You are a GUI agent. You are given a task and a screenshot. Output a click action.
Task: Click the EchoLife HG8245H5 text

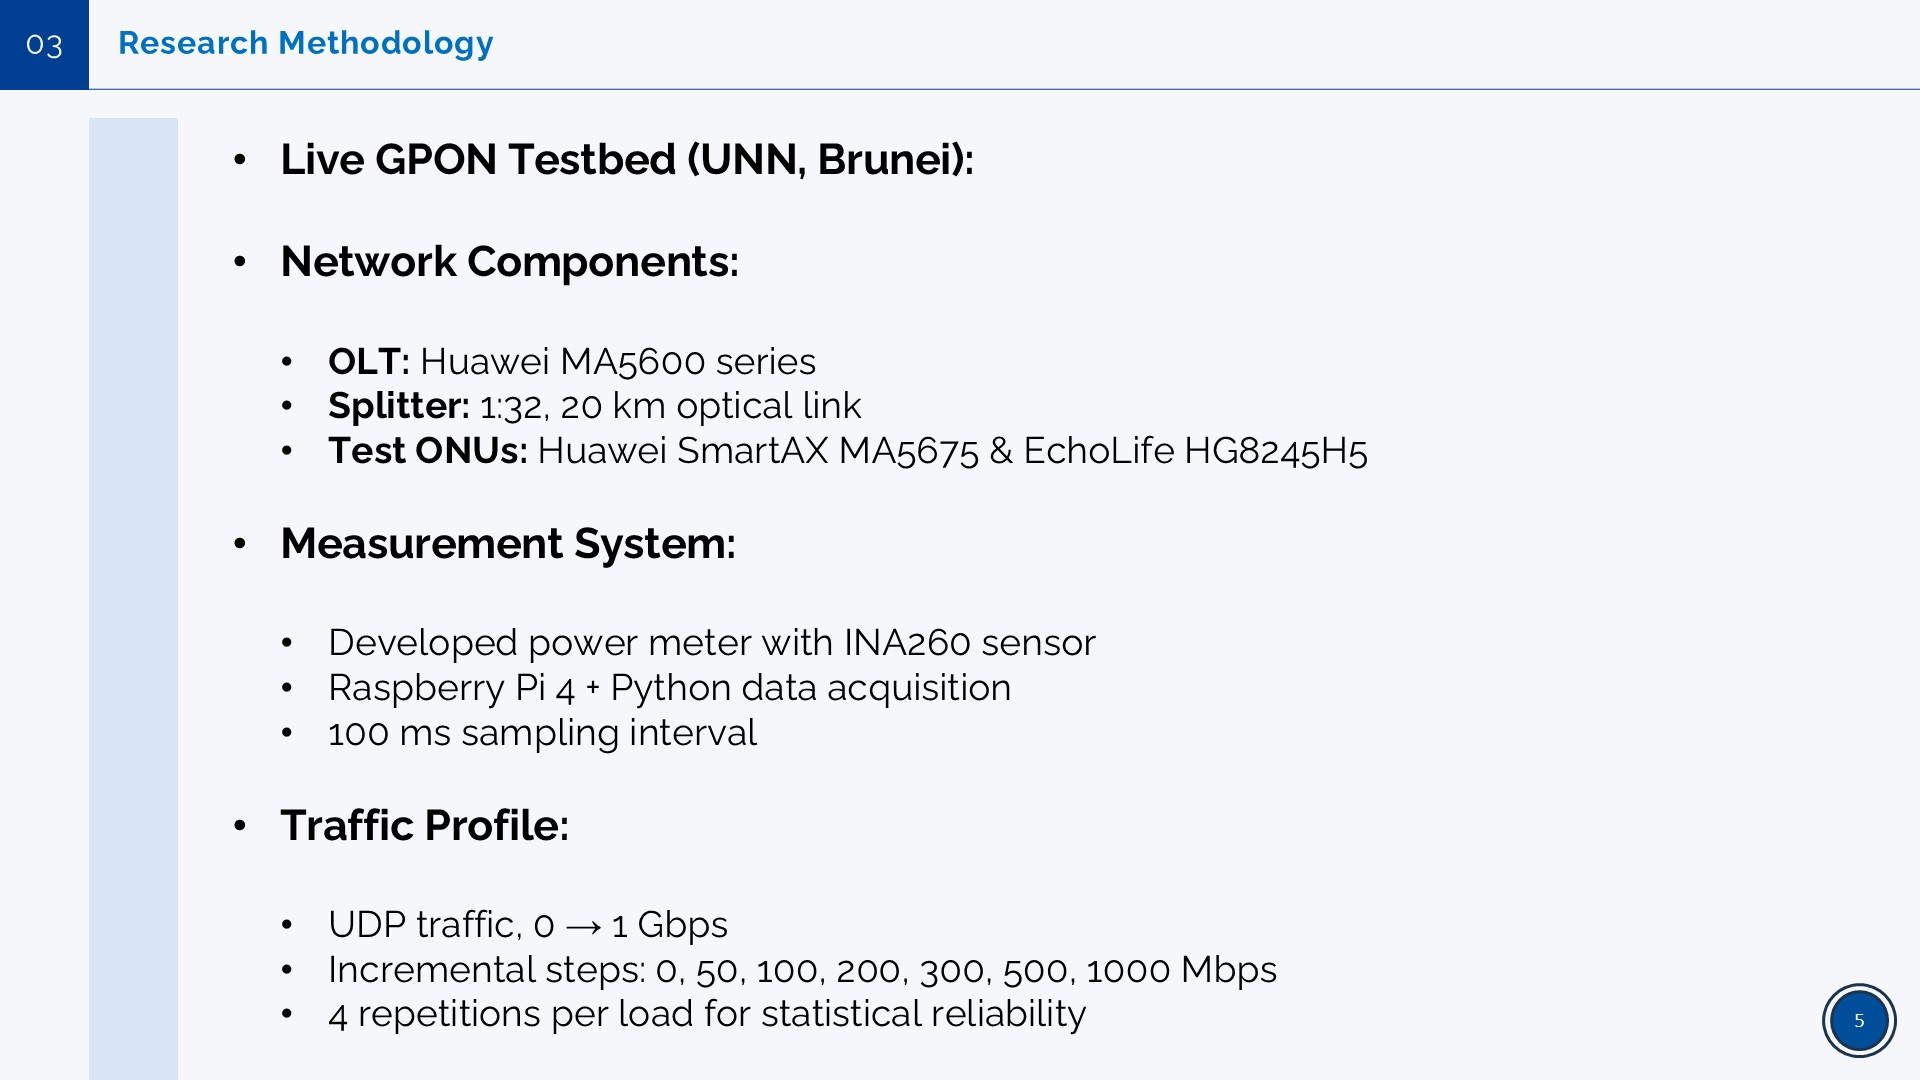pos(1195,451)
